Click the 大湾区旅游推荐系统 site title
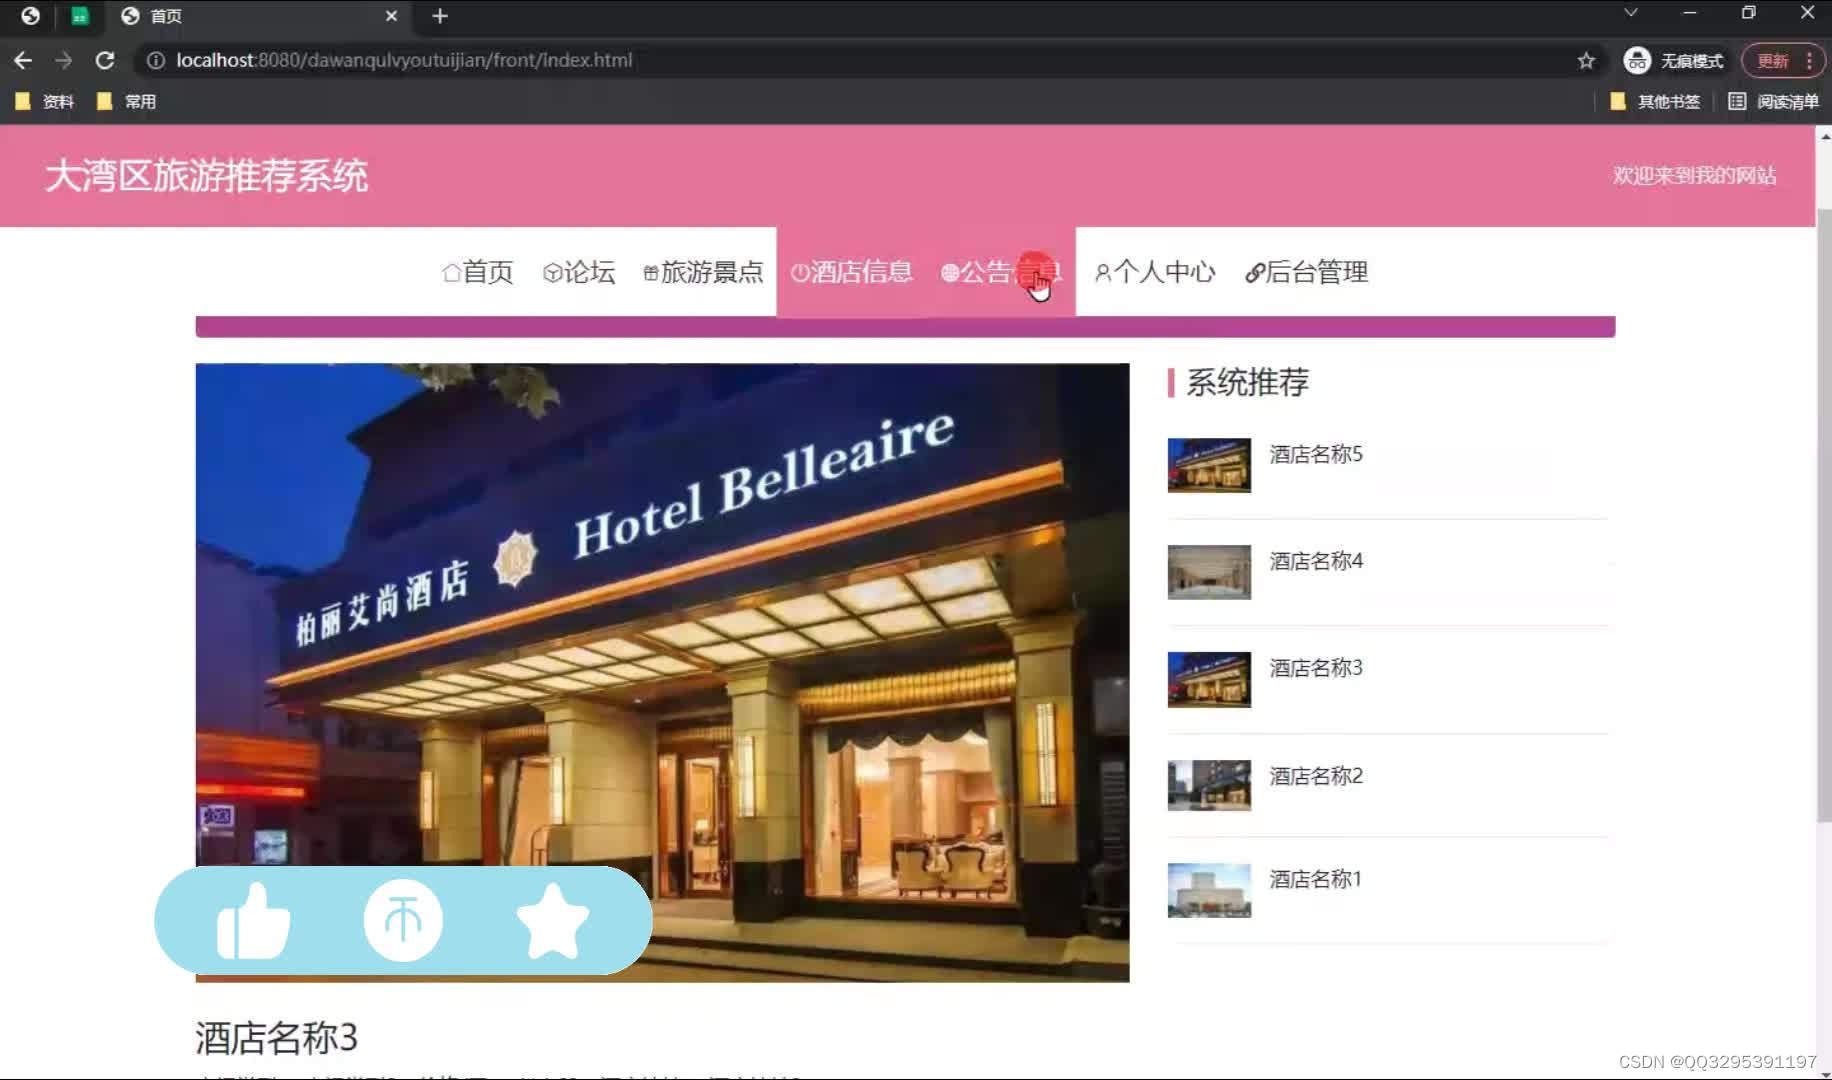Screen dimensions: 1832x1080 [207, 176]
